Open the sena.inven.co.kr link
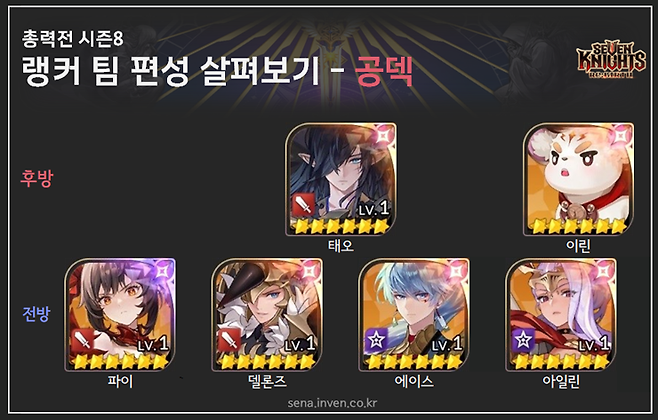658x420 pixels. point(332,403)
